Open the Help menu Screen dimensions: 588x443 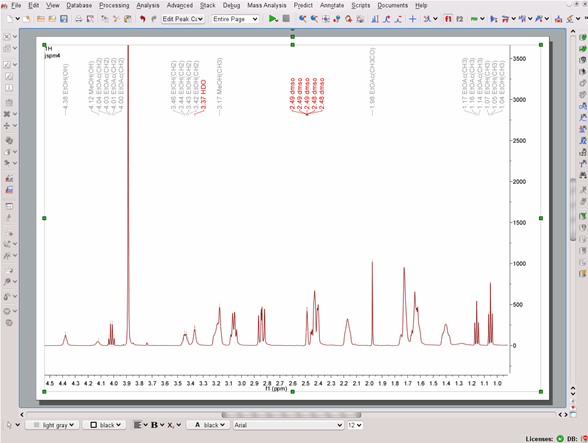point(421,5)
